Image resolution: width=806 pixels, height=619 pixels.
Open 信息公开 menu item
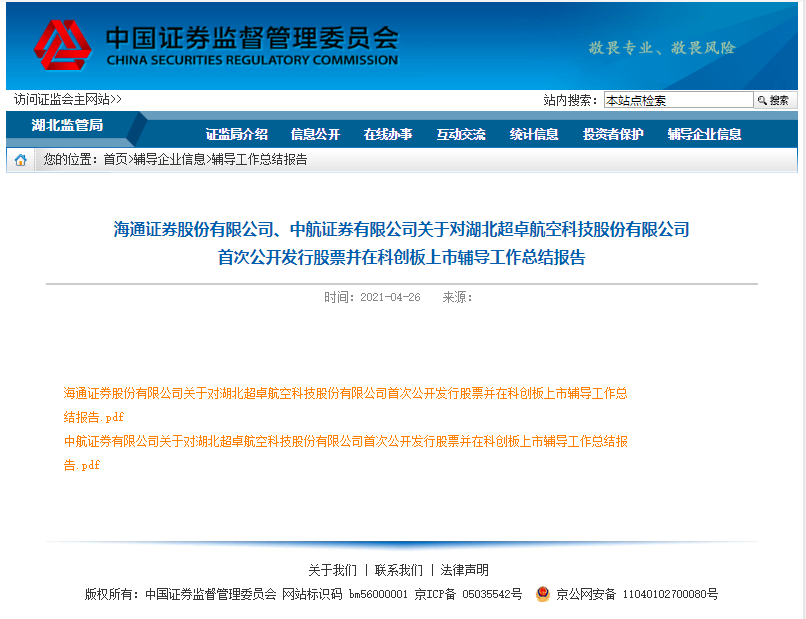(x=315, y=134)
